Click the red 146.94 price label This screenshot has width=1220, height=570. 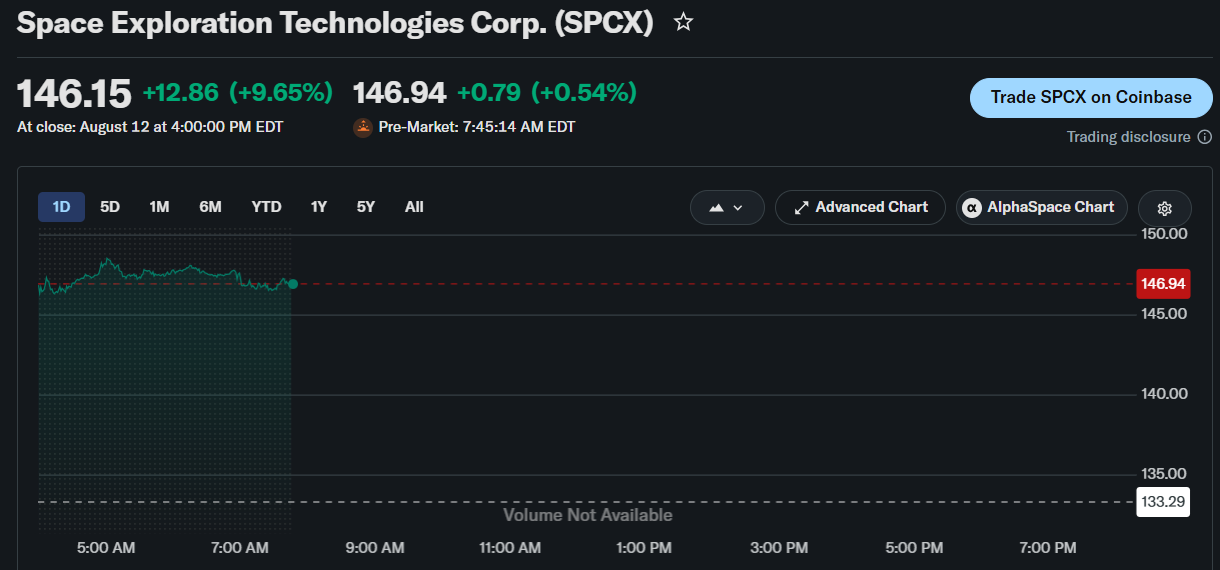(x=1163, y=284)
